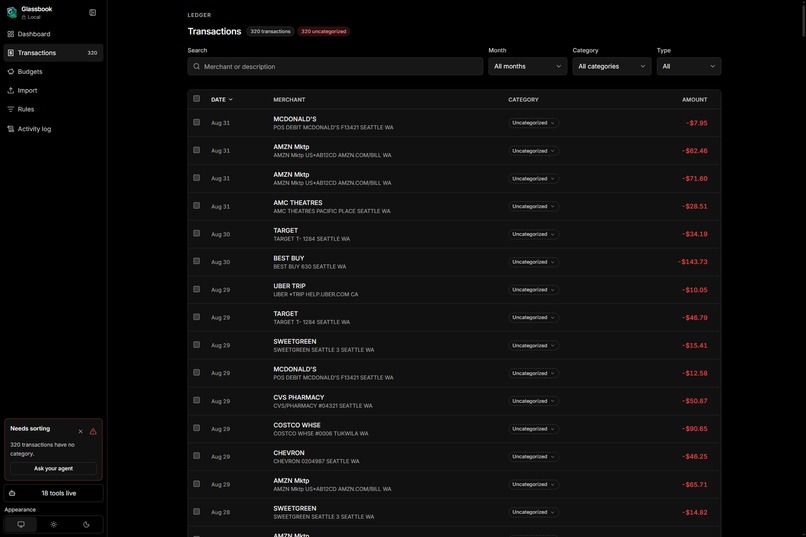The height and width of the screenshot is (537, 806).
Task: Open the Month filter dropdown
Action: click(527, 66)
